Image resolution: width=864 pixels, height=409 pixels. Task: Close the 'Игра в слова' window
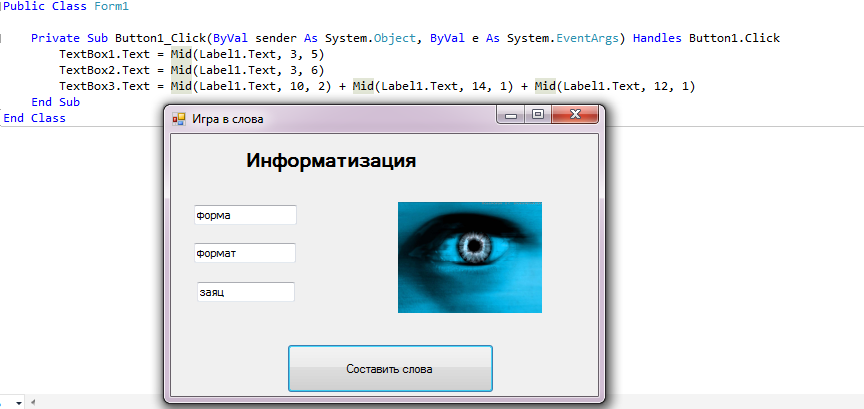[575, 115]
